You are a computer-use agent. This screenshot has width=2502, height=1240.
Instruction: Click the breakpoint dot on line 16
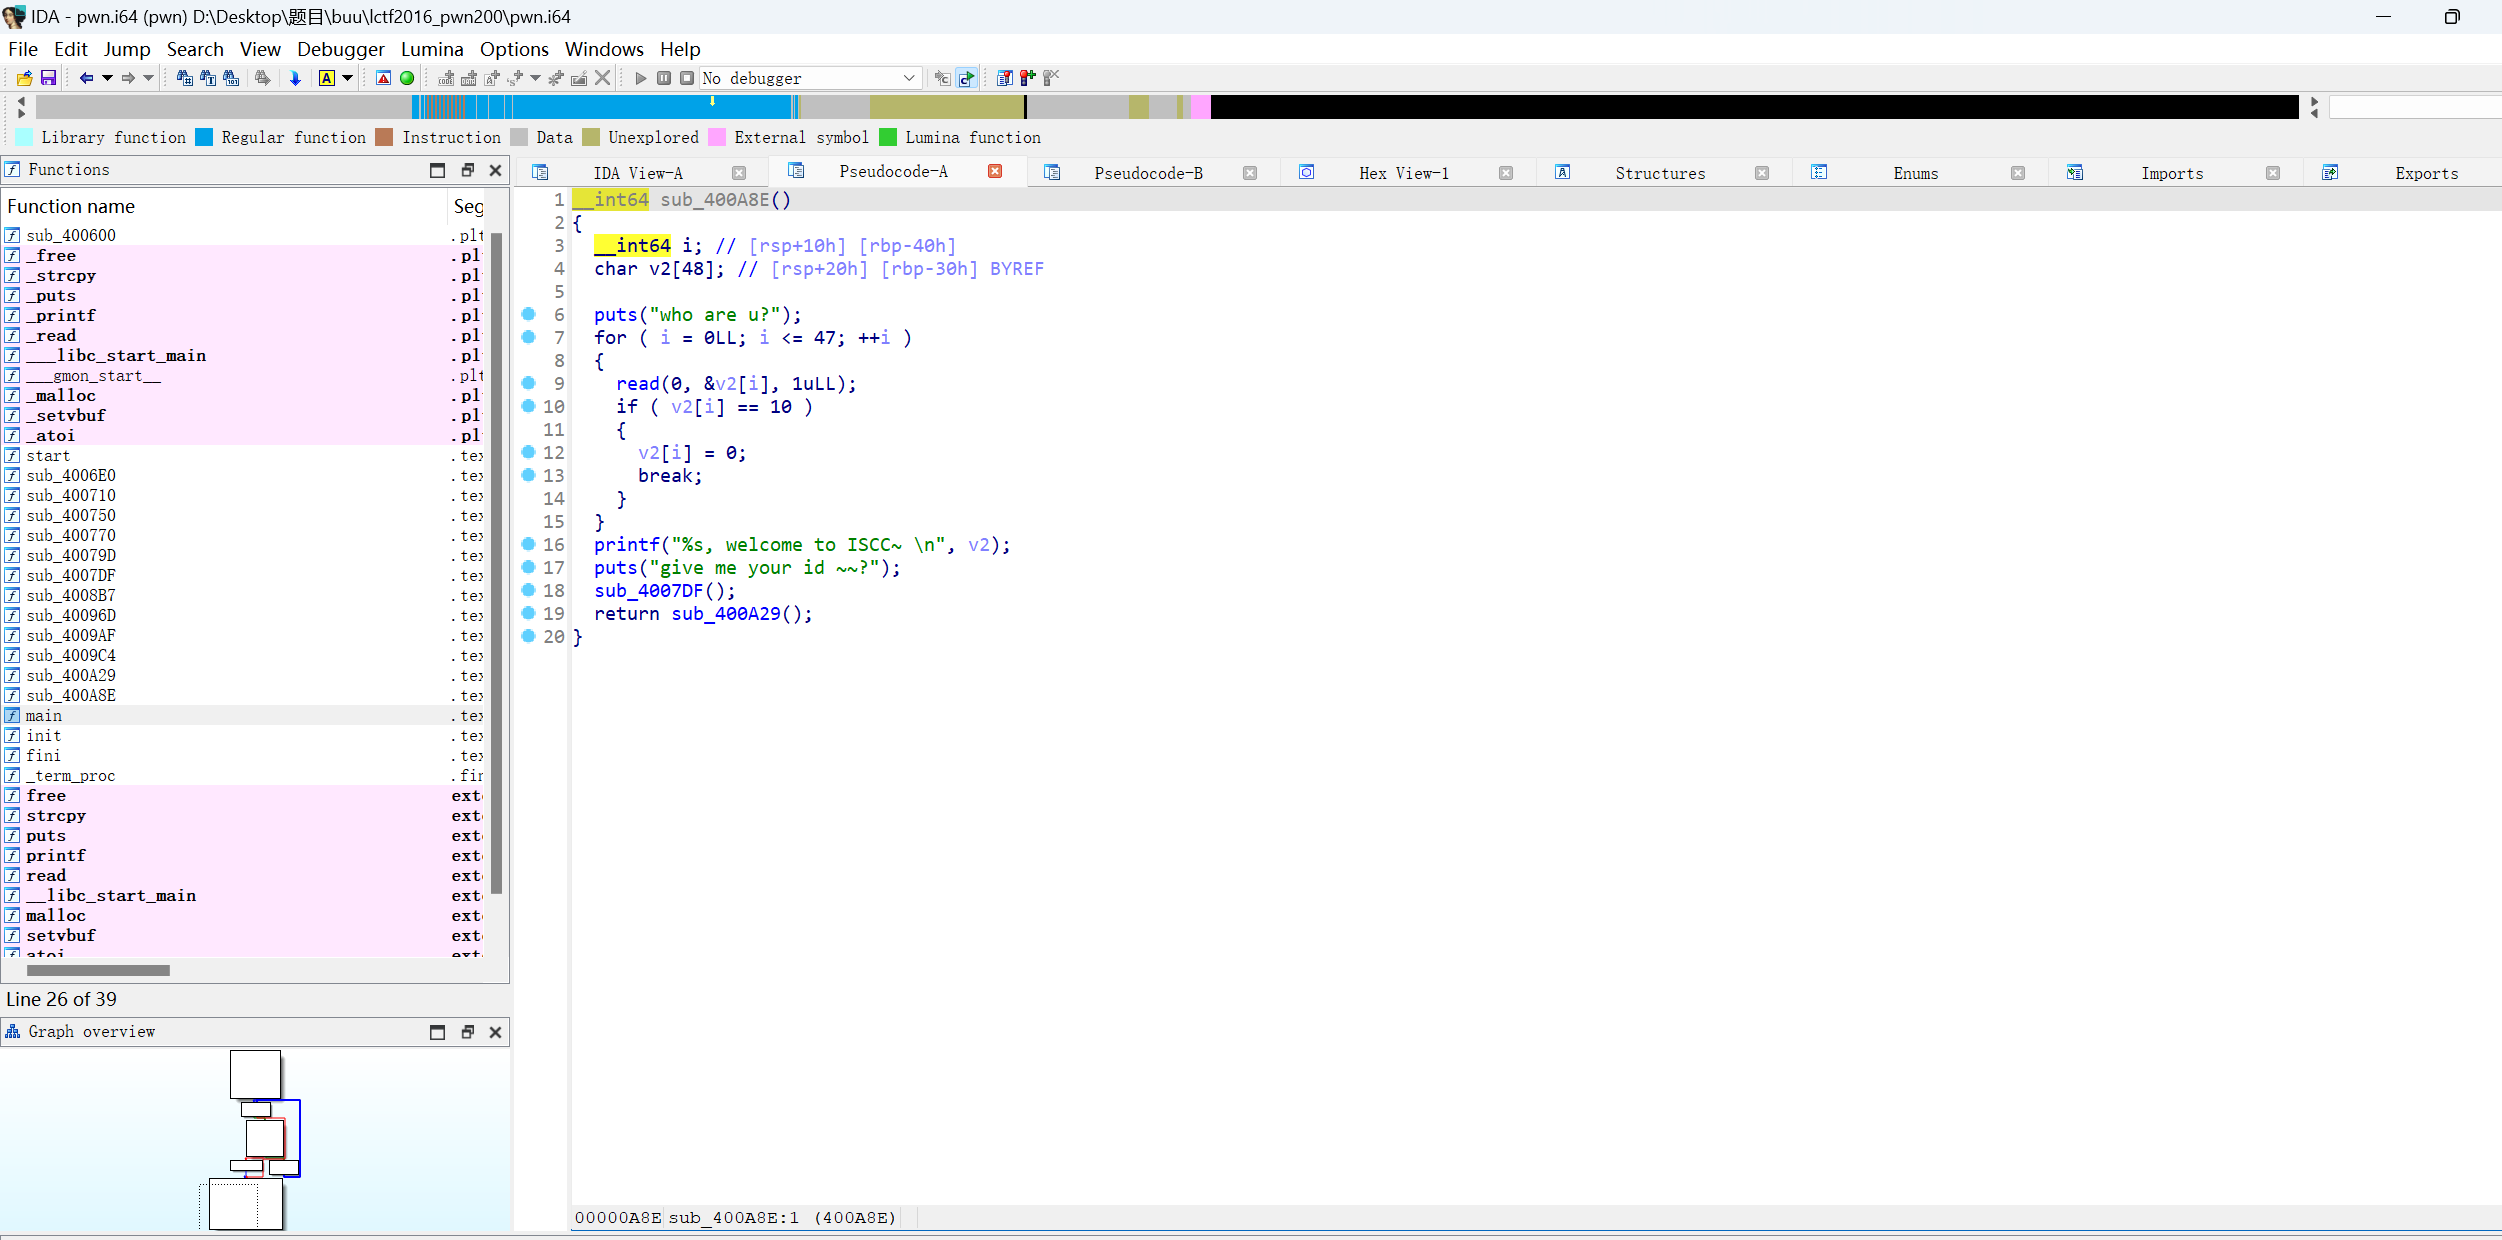point(529,544)
